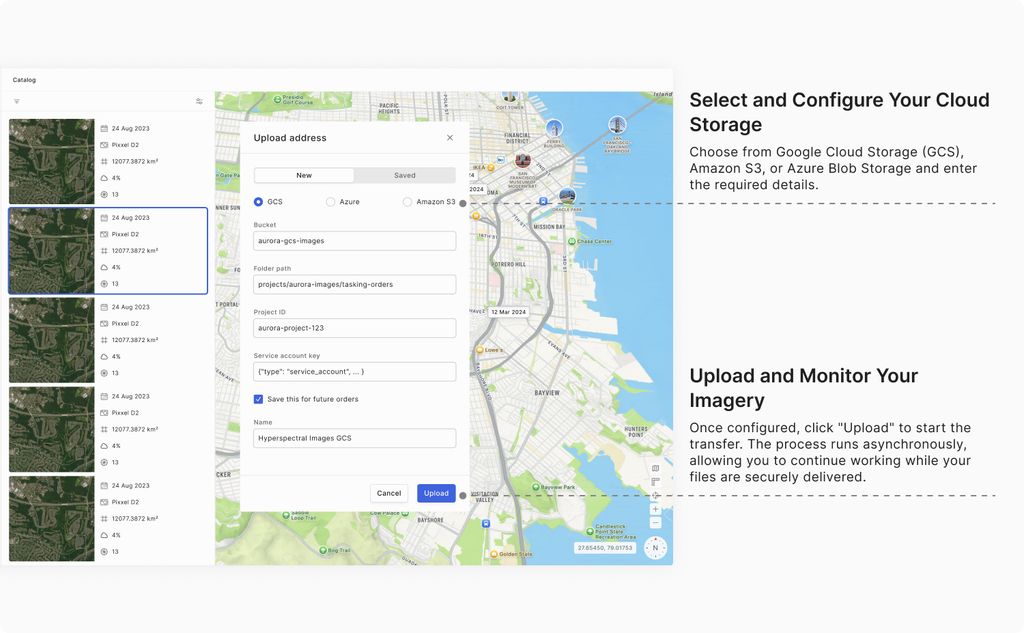Open the first catalog image thumbnail
This screenshot has width=1024, height=633.
[x=52, y=161]
